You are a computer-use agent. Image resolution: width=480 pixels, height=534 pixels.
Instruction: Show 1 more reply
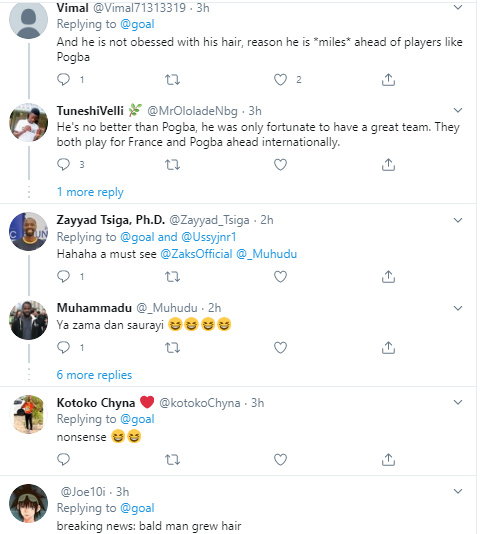[90, 192]
